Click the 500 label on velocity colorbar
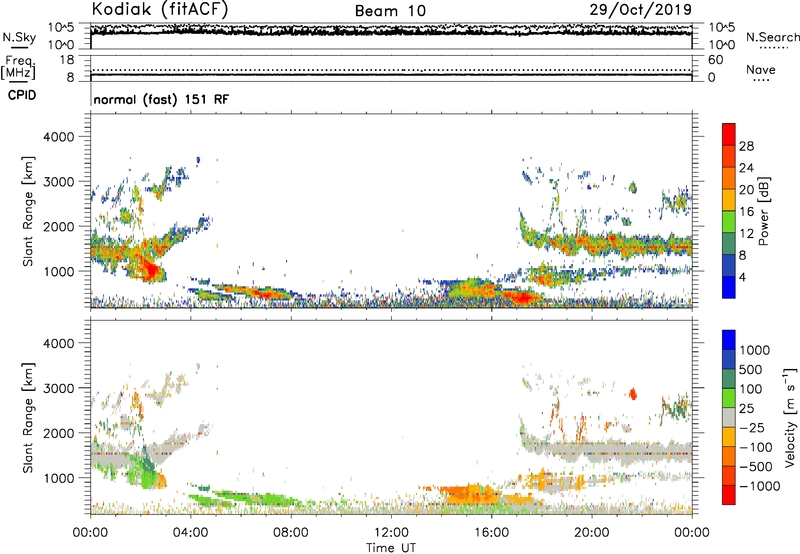Screen dimensions: 800x554 [x=751, y=370]
